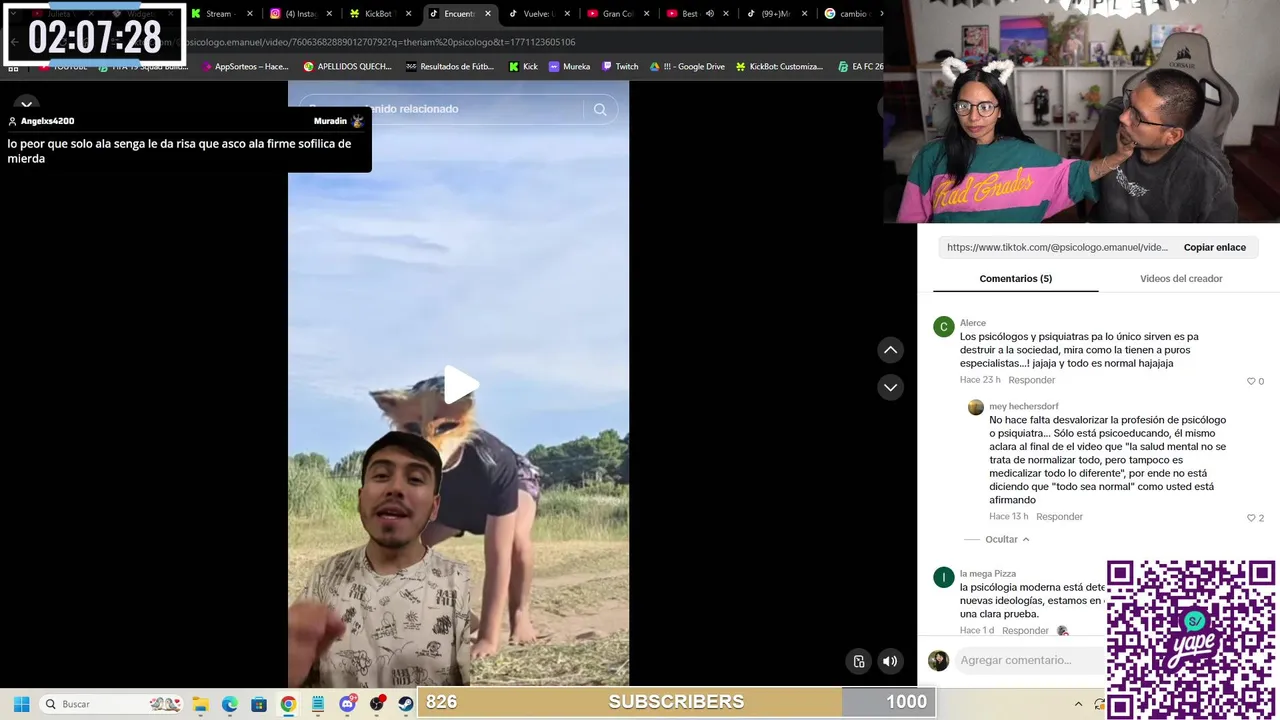This screenshot has width=1280, height=720.
Task: Like mey hechersdorf's reply with heart
Action: coord(1251,518)
